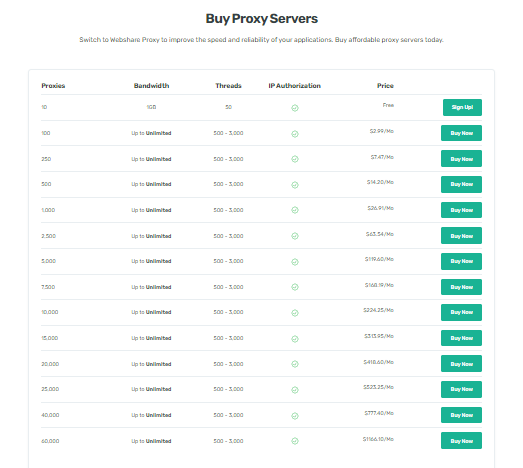Click '500 - 3,000' threads in 250 proxies row

click(228, 159)
